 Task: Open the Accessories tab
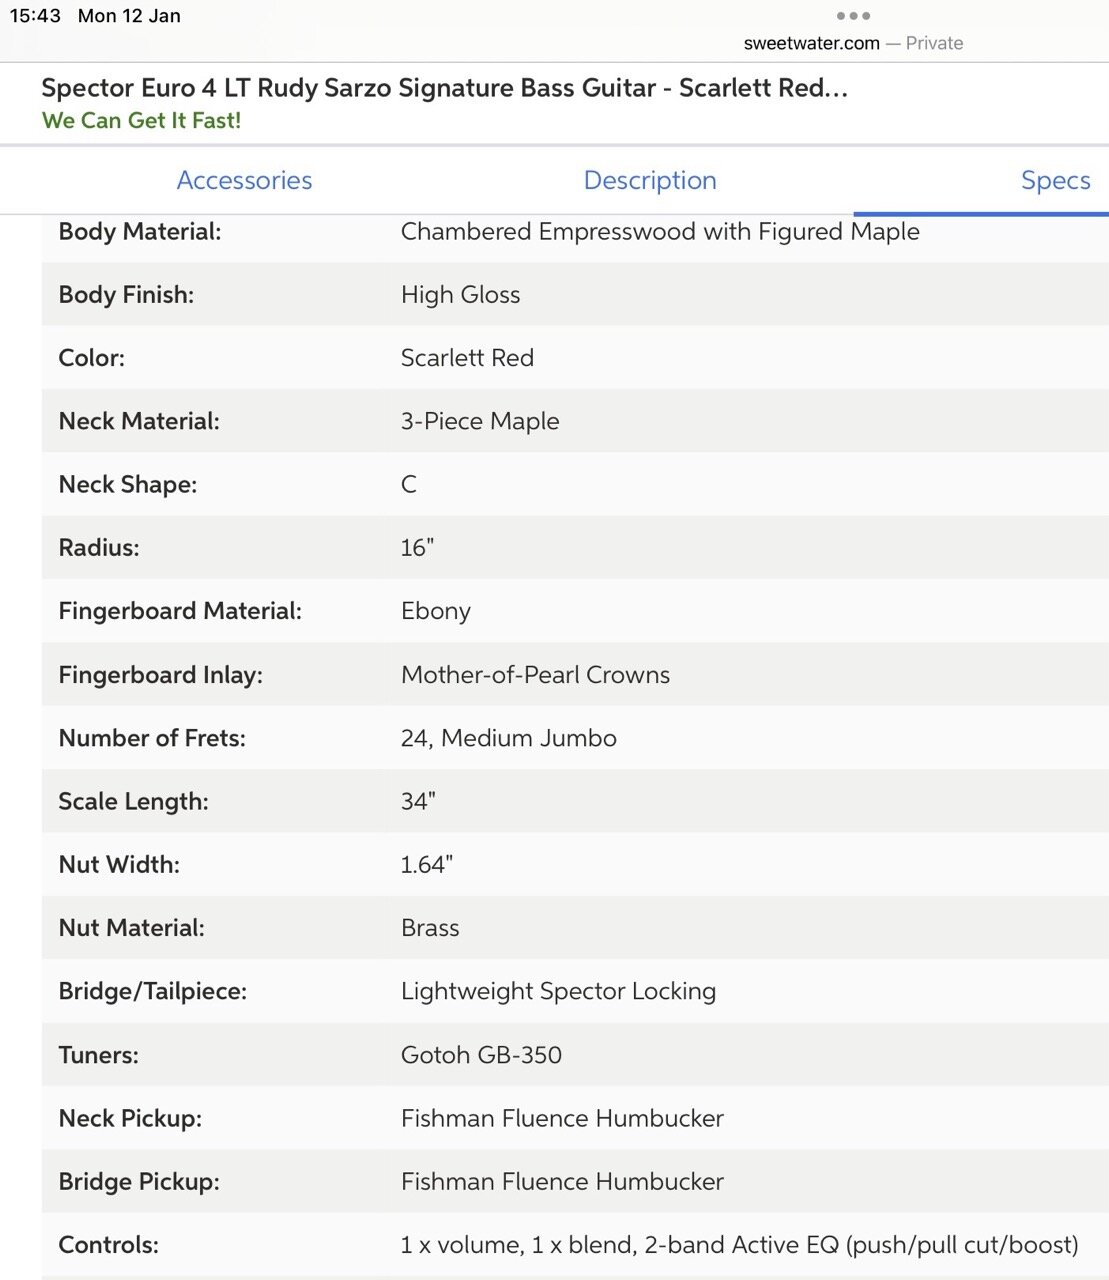(244, 180)
